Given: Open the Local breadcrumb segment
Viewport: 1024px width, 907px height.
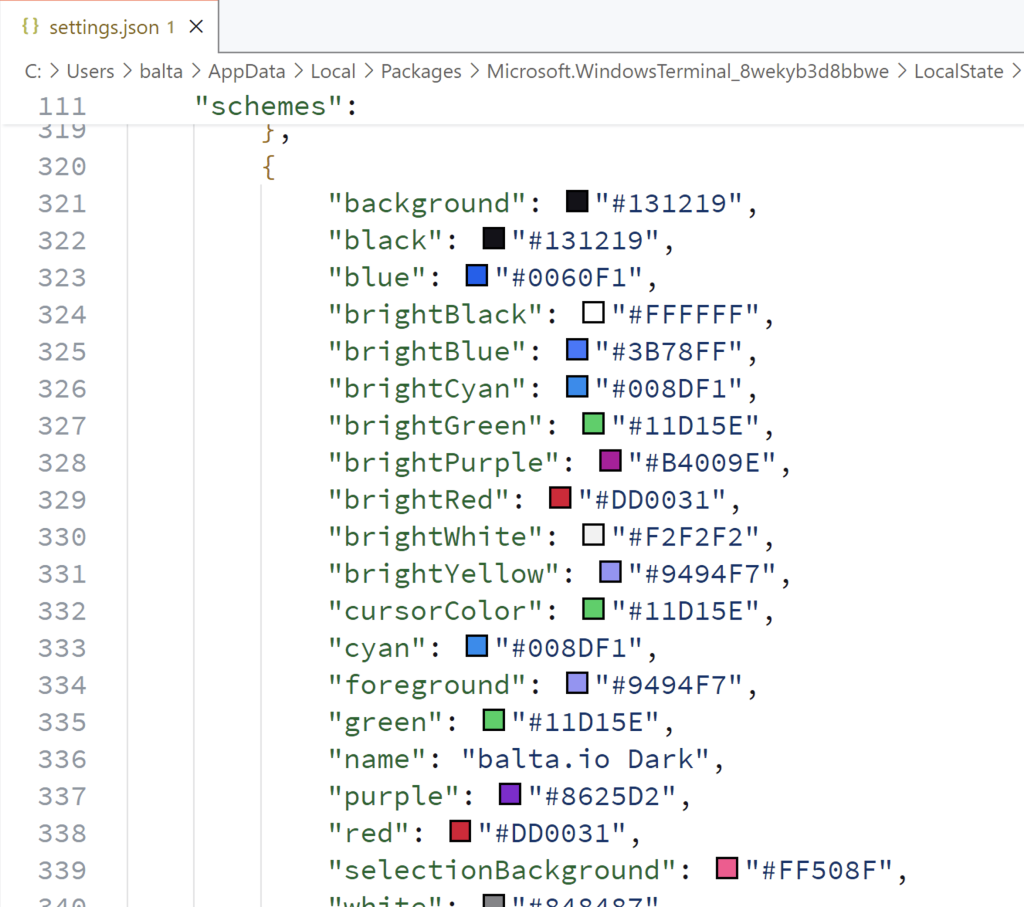Looking at the screenshot, I should tap(332, 71).
